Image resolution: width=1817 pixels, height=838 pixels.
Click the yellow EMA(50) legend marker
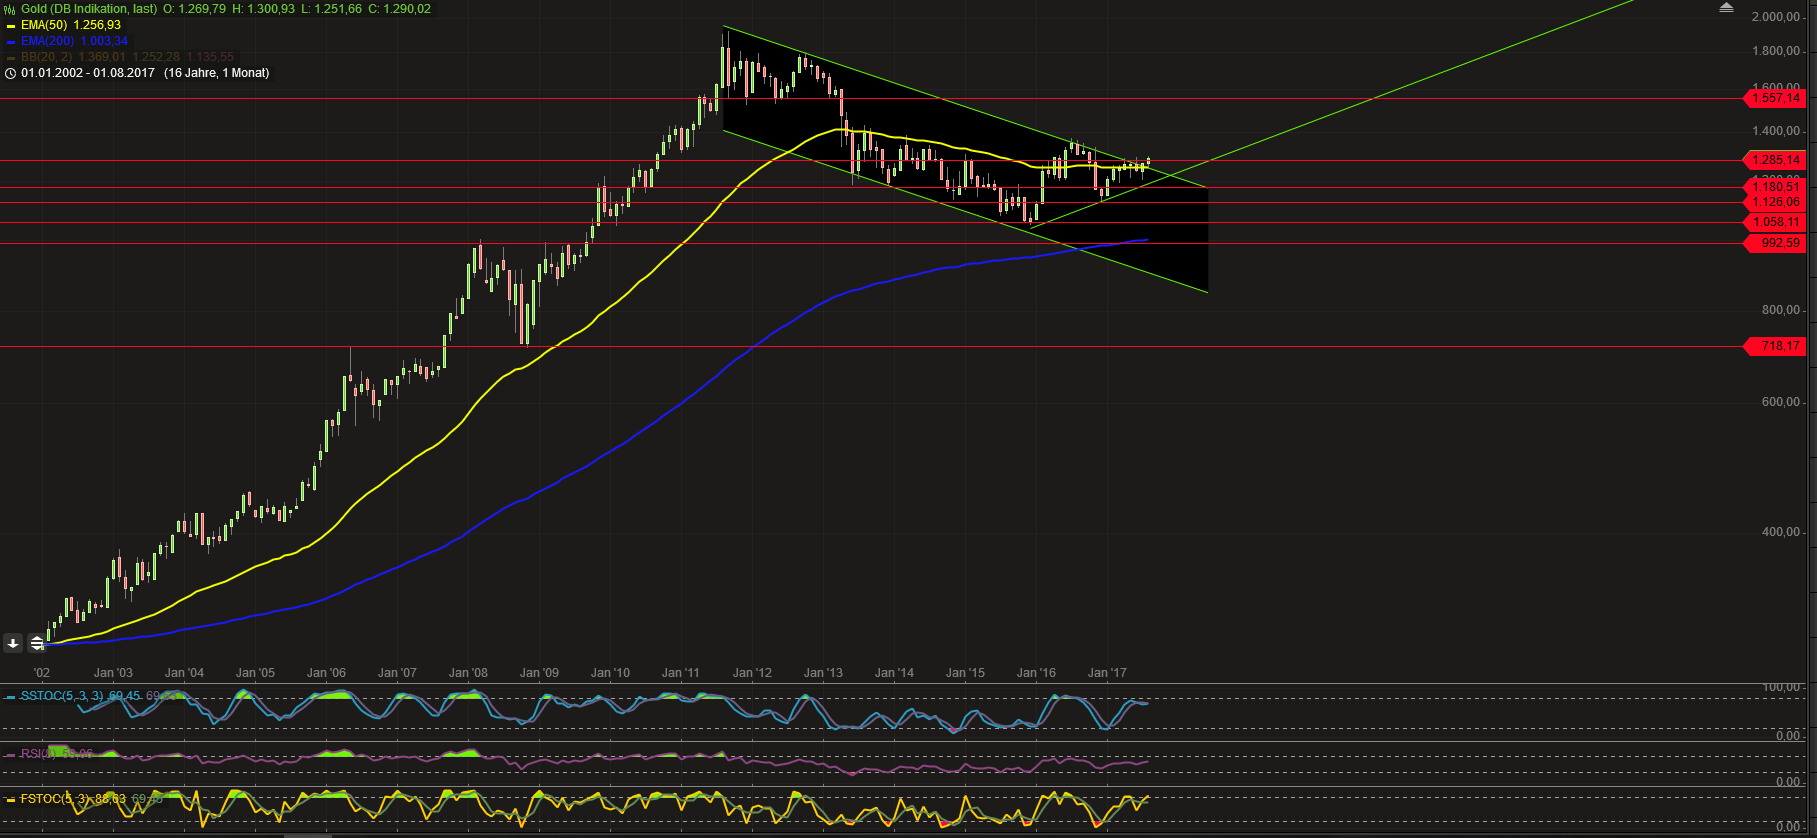10,25
